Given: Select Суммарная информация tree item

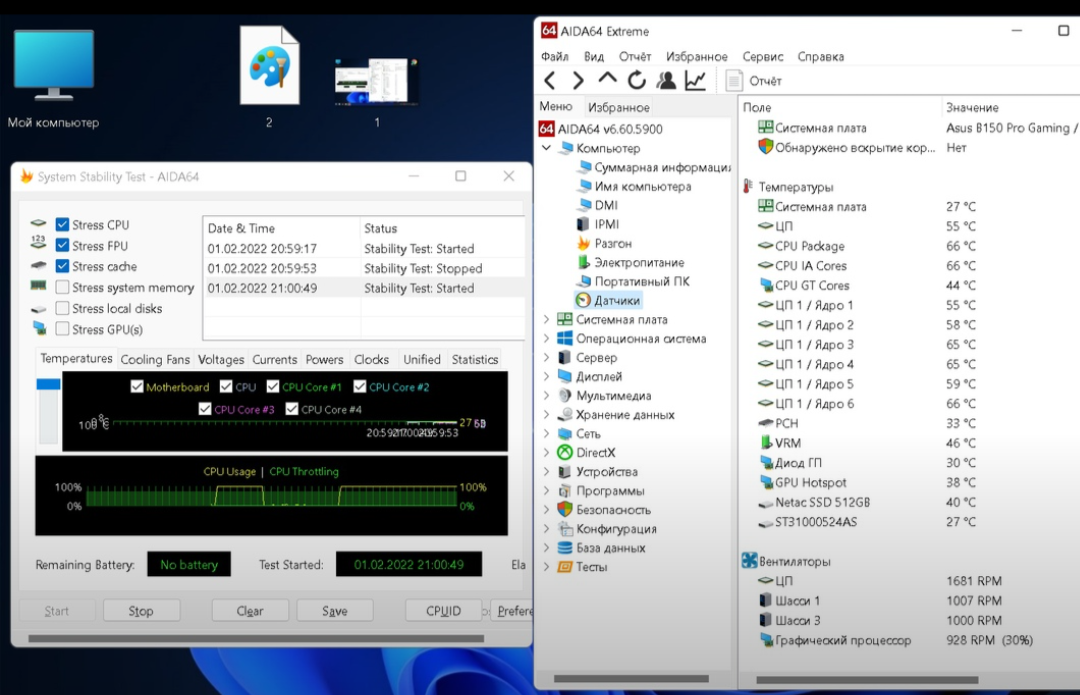Looking at the screenshot, I should point(654,167).
